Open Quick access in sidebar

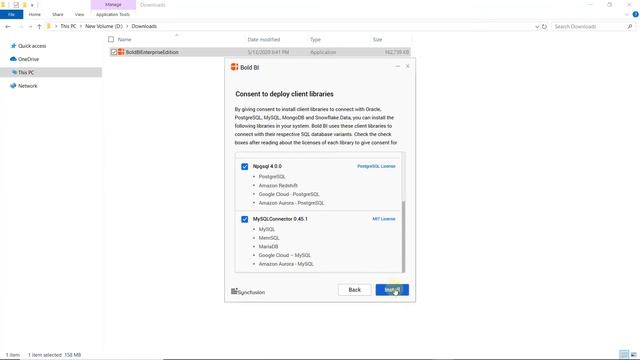point(32,46)
